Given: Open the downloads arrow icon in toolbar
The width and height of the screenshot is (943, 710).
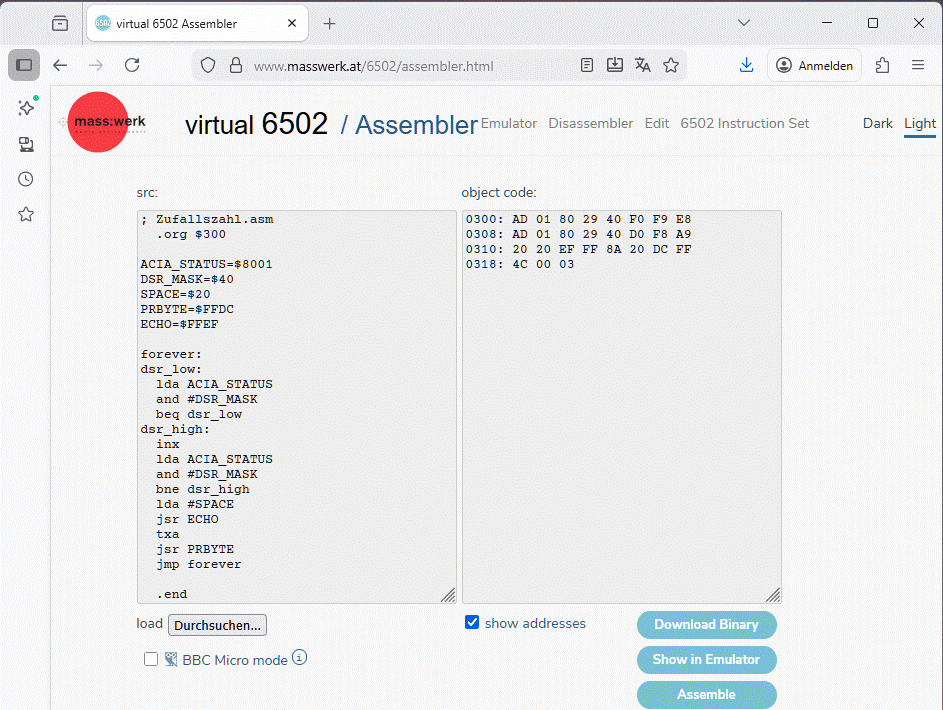Looking at the screenshot, I should [x=746, y=65].
